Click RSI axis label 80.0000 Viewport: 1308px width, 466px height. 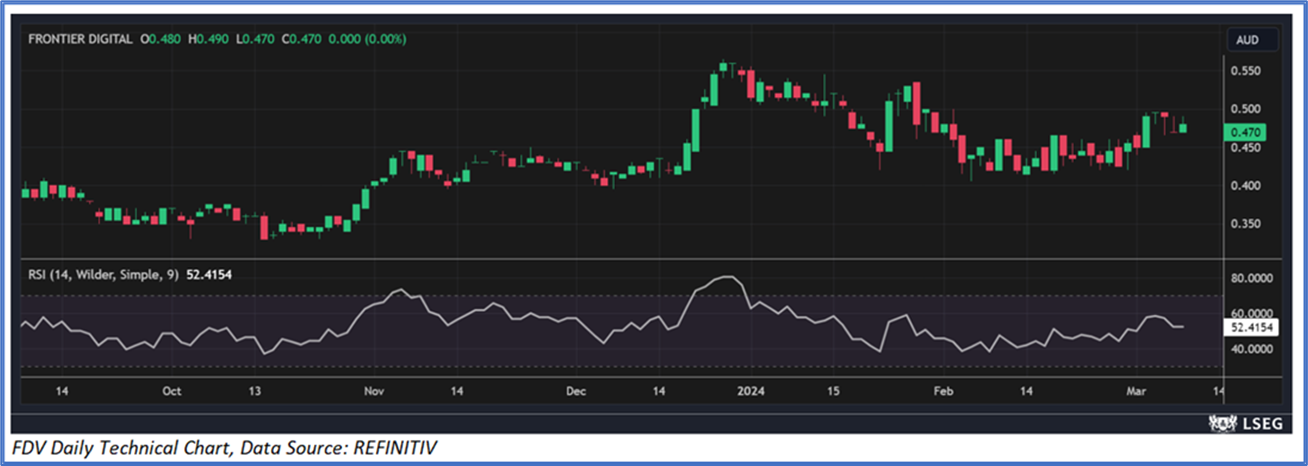1254,279
